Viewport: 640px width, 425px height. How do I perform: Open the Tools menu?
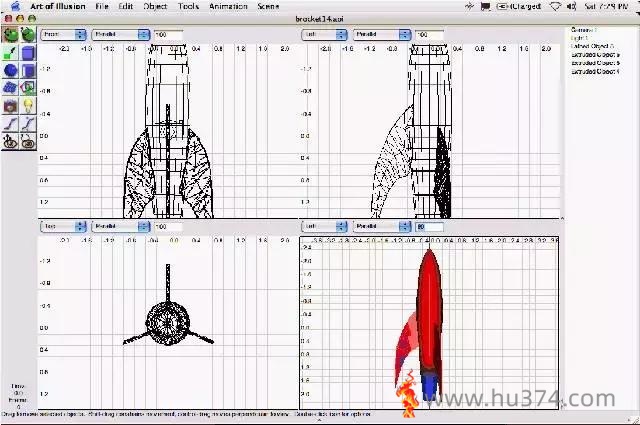(x=188, y=7)
